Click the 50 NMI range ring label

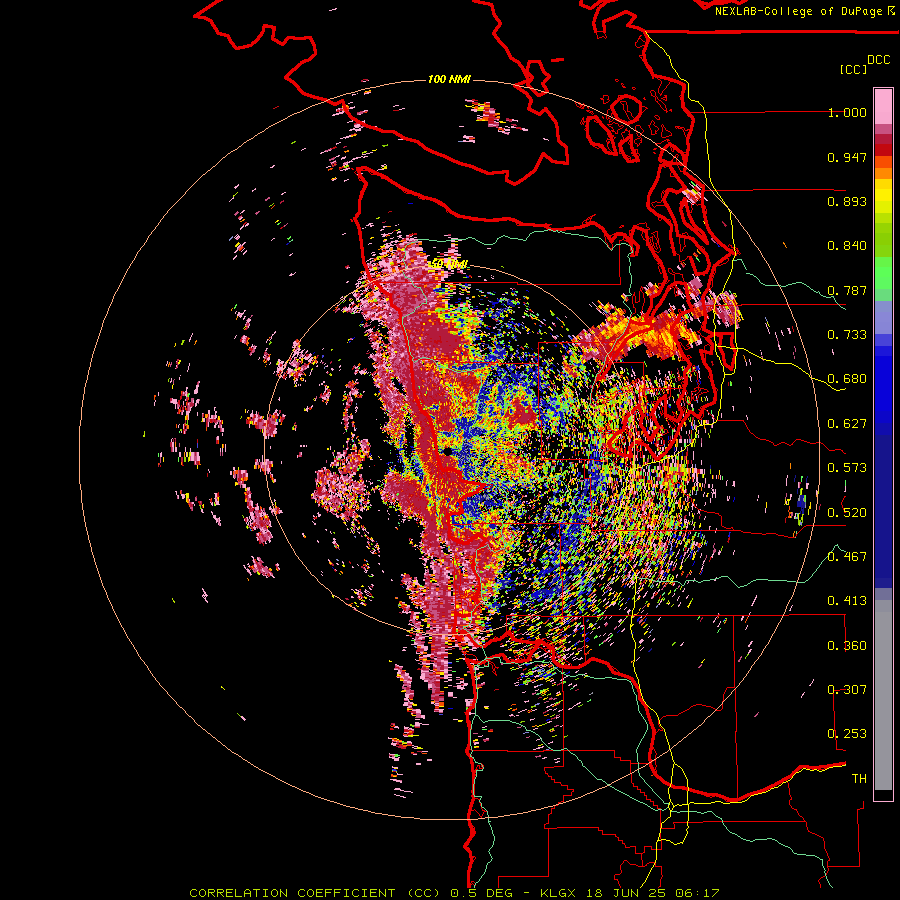tap(448, 264)
